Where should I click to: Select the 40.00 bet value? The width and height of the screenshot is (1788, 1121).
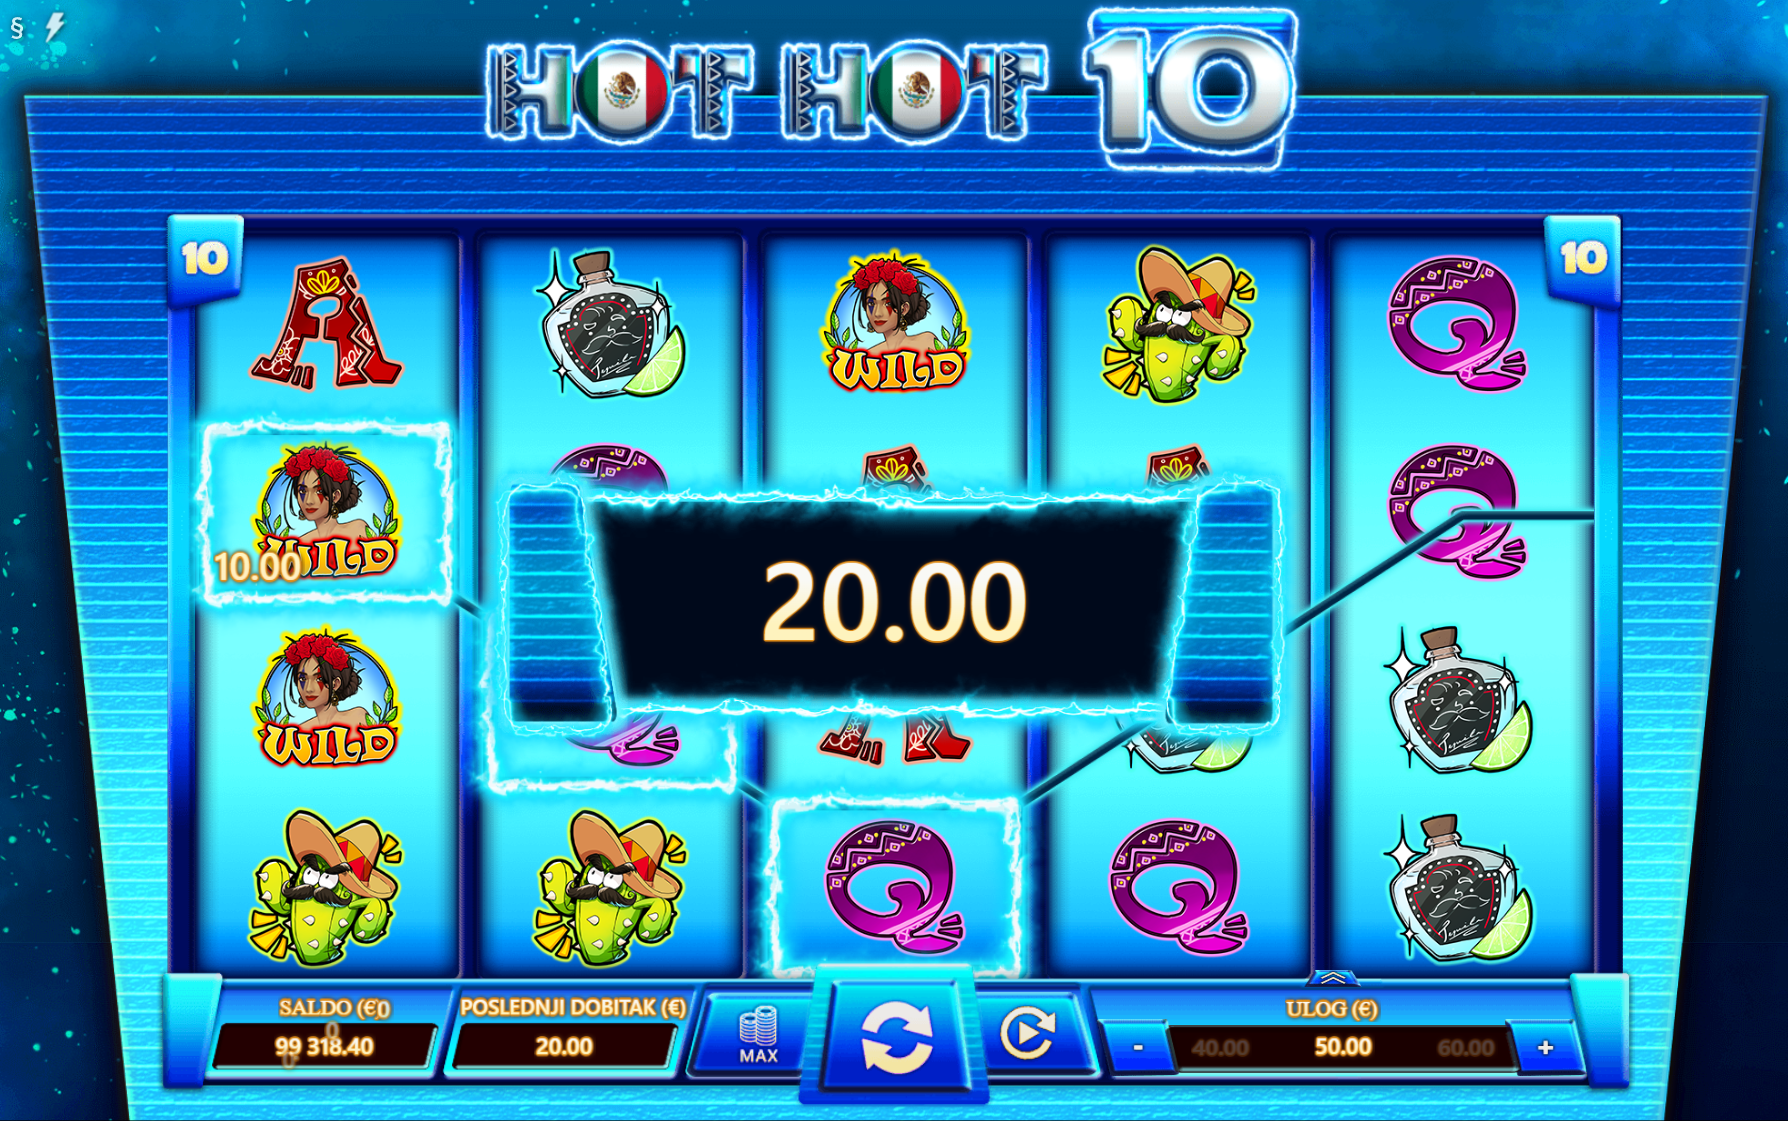pyautogui.click(x=1220, y=1048)
